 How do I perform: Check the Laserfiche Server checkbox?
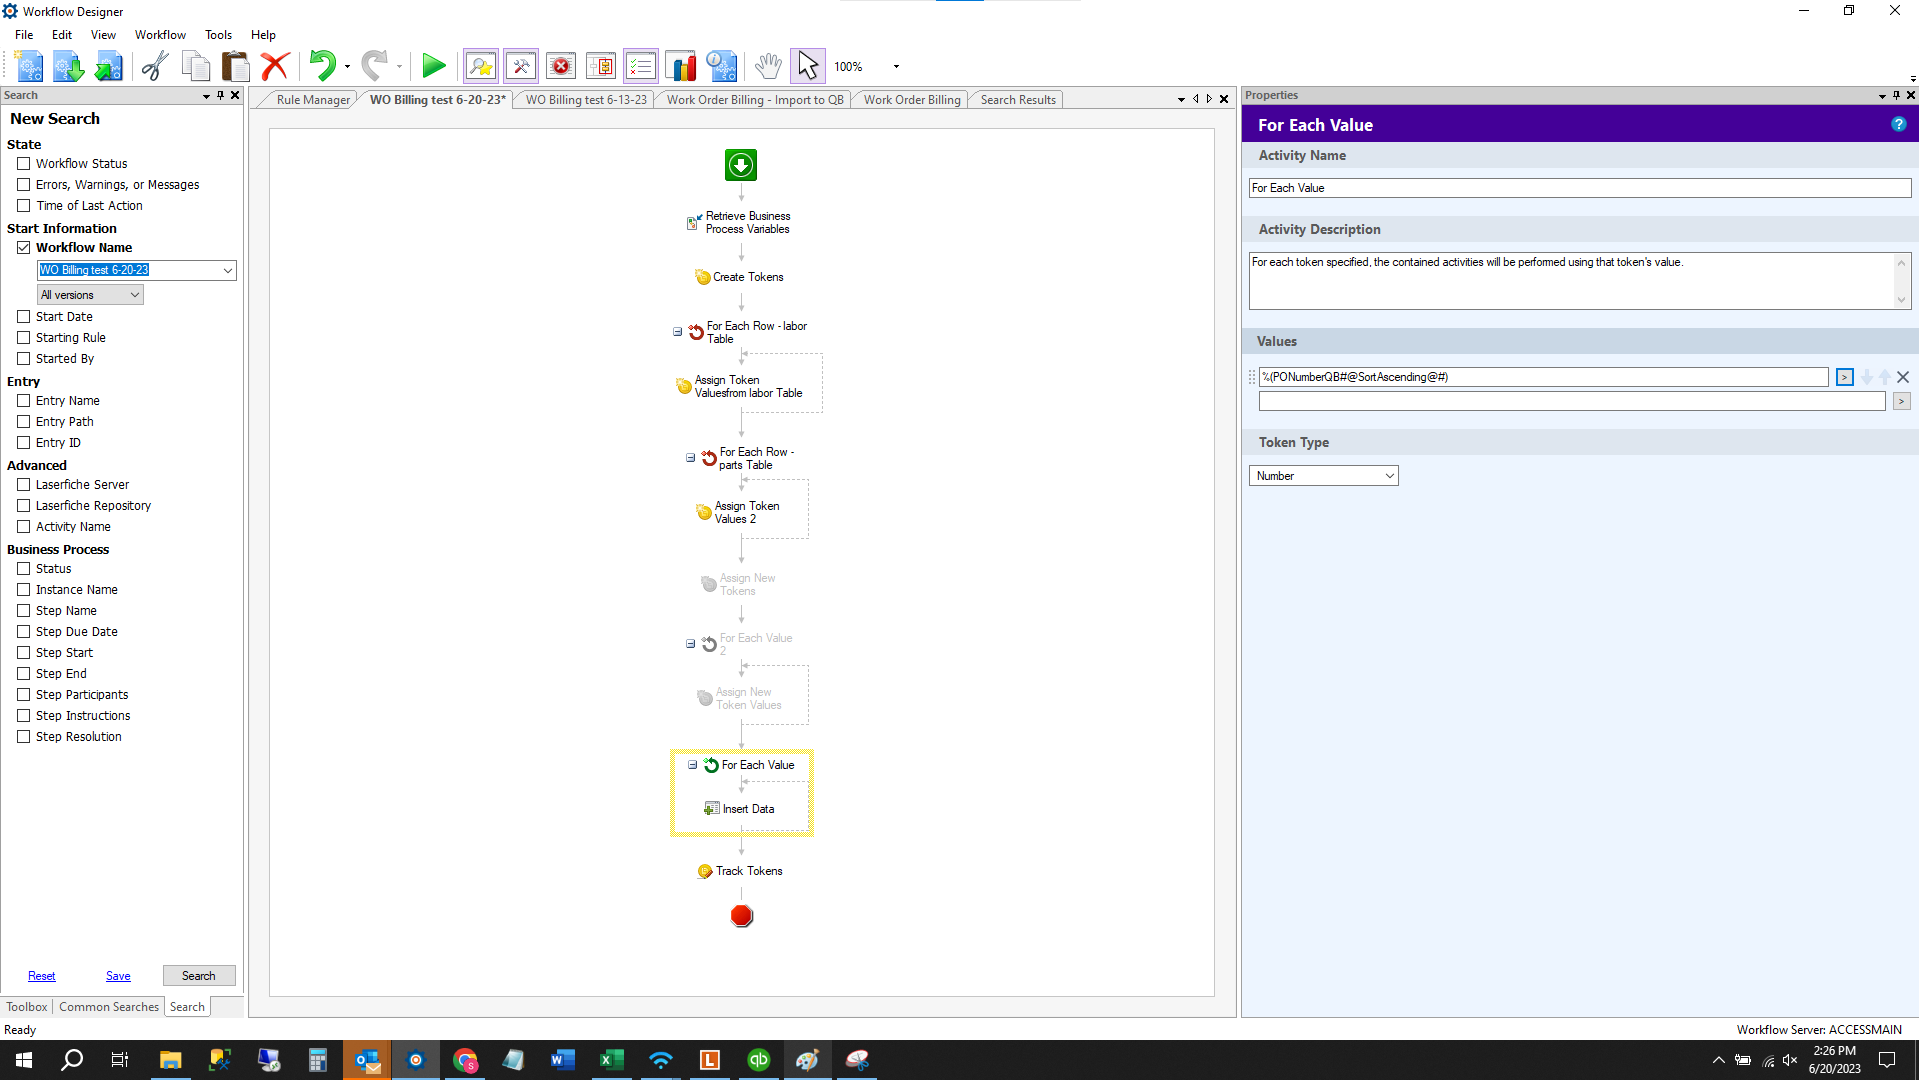pyautogui.click(x=24, y=485)
